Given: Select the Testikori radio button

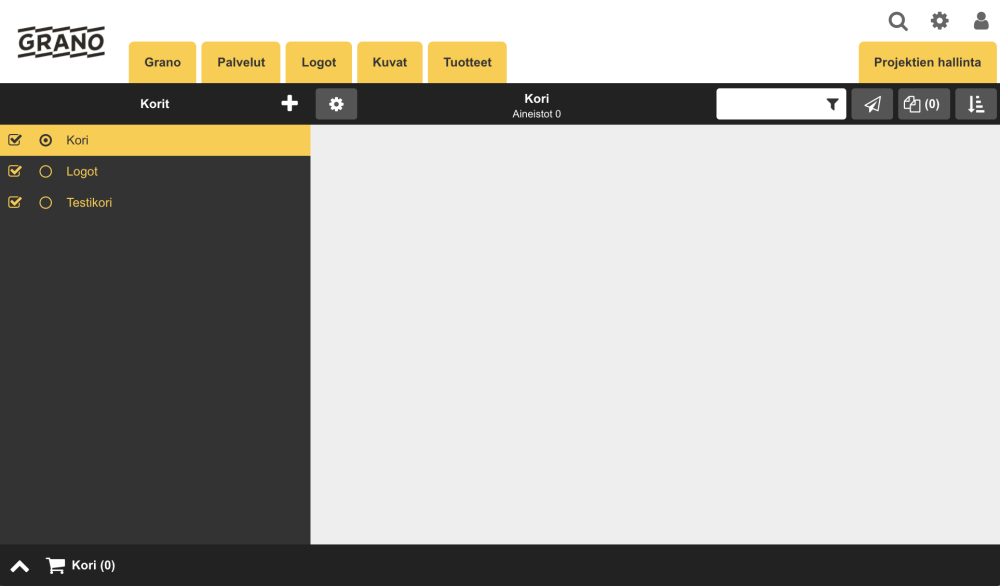Looking at the screenshot, I should [45, 203].
